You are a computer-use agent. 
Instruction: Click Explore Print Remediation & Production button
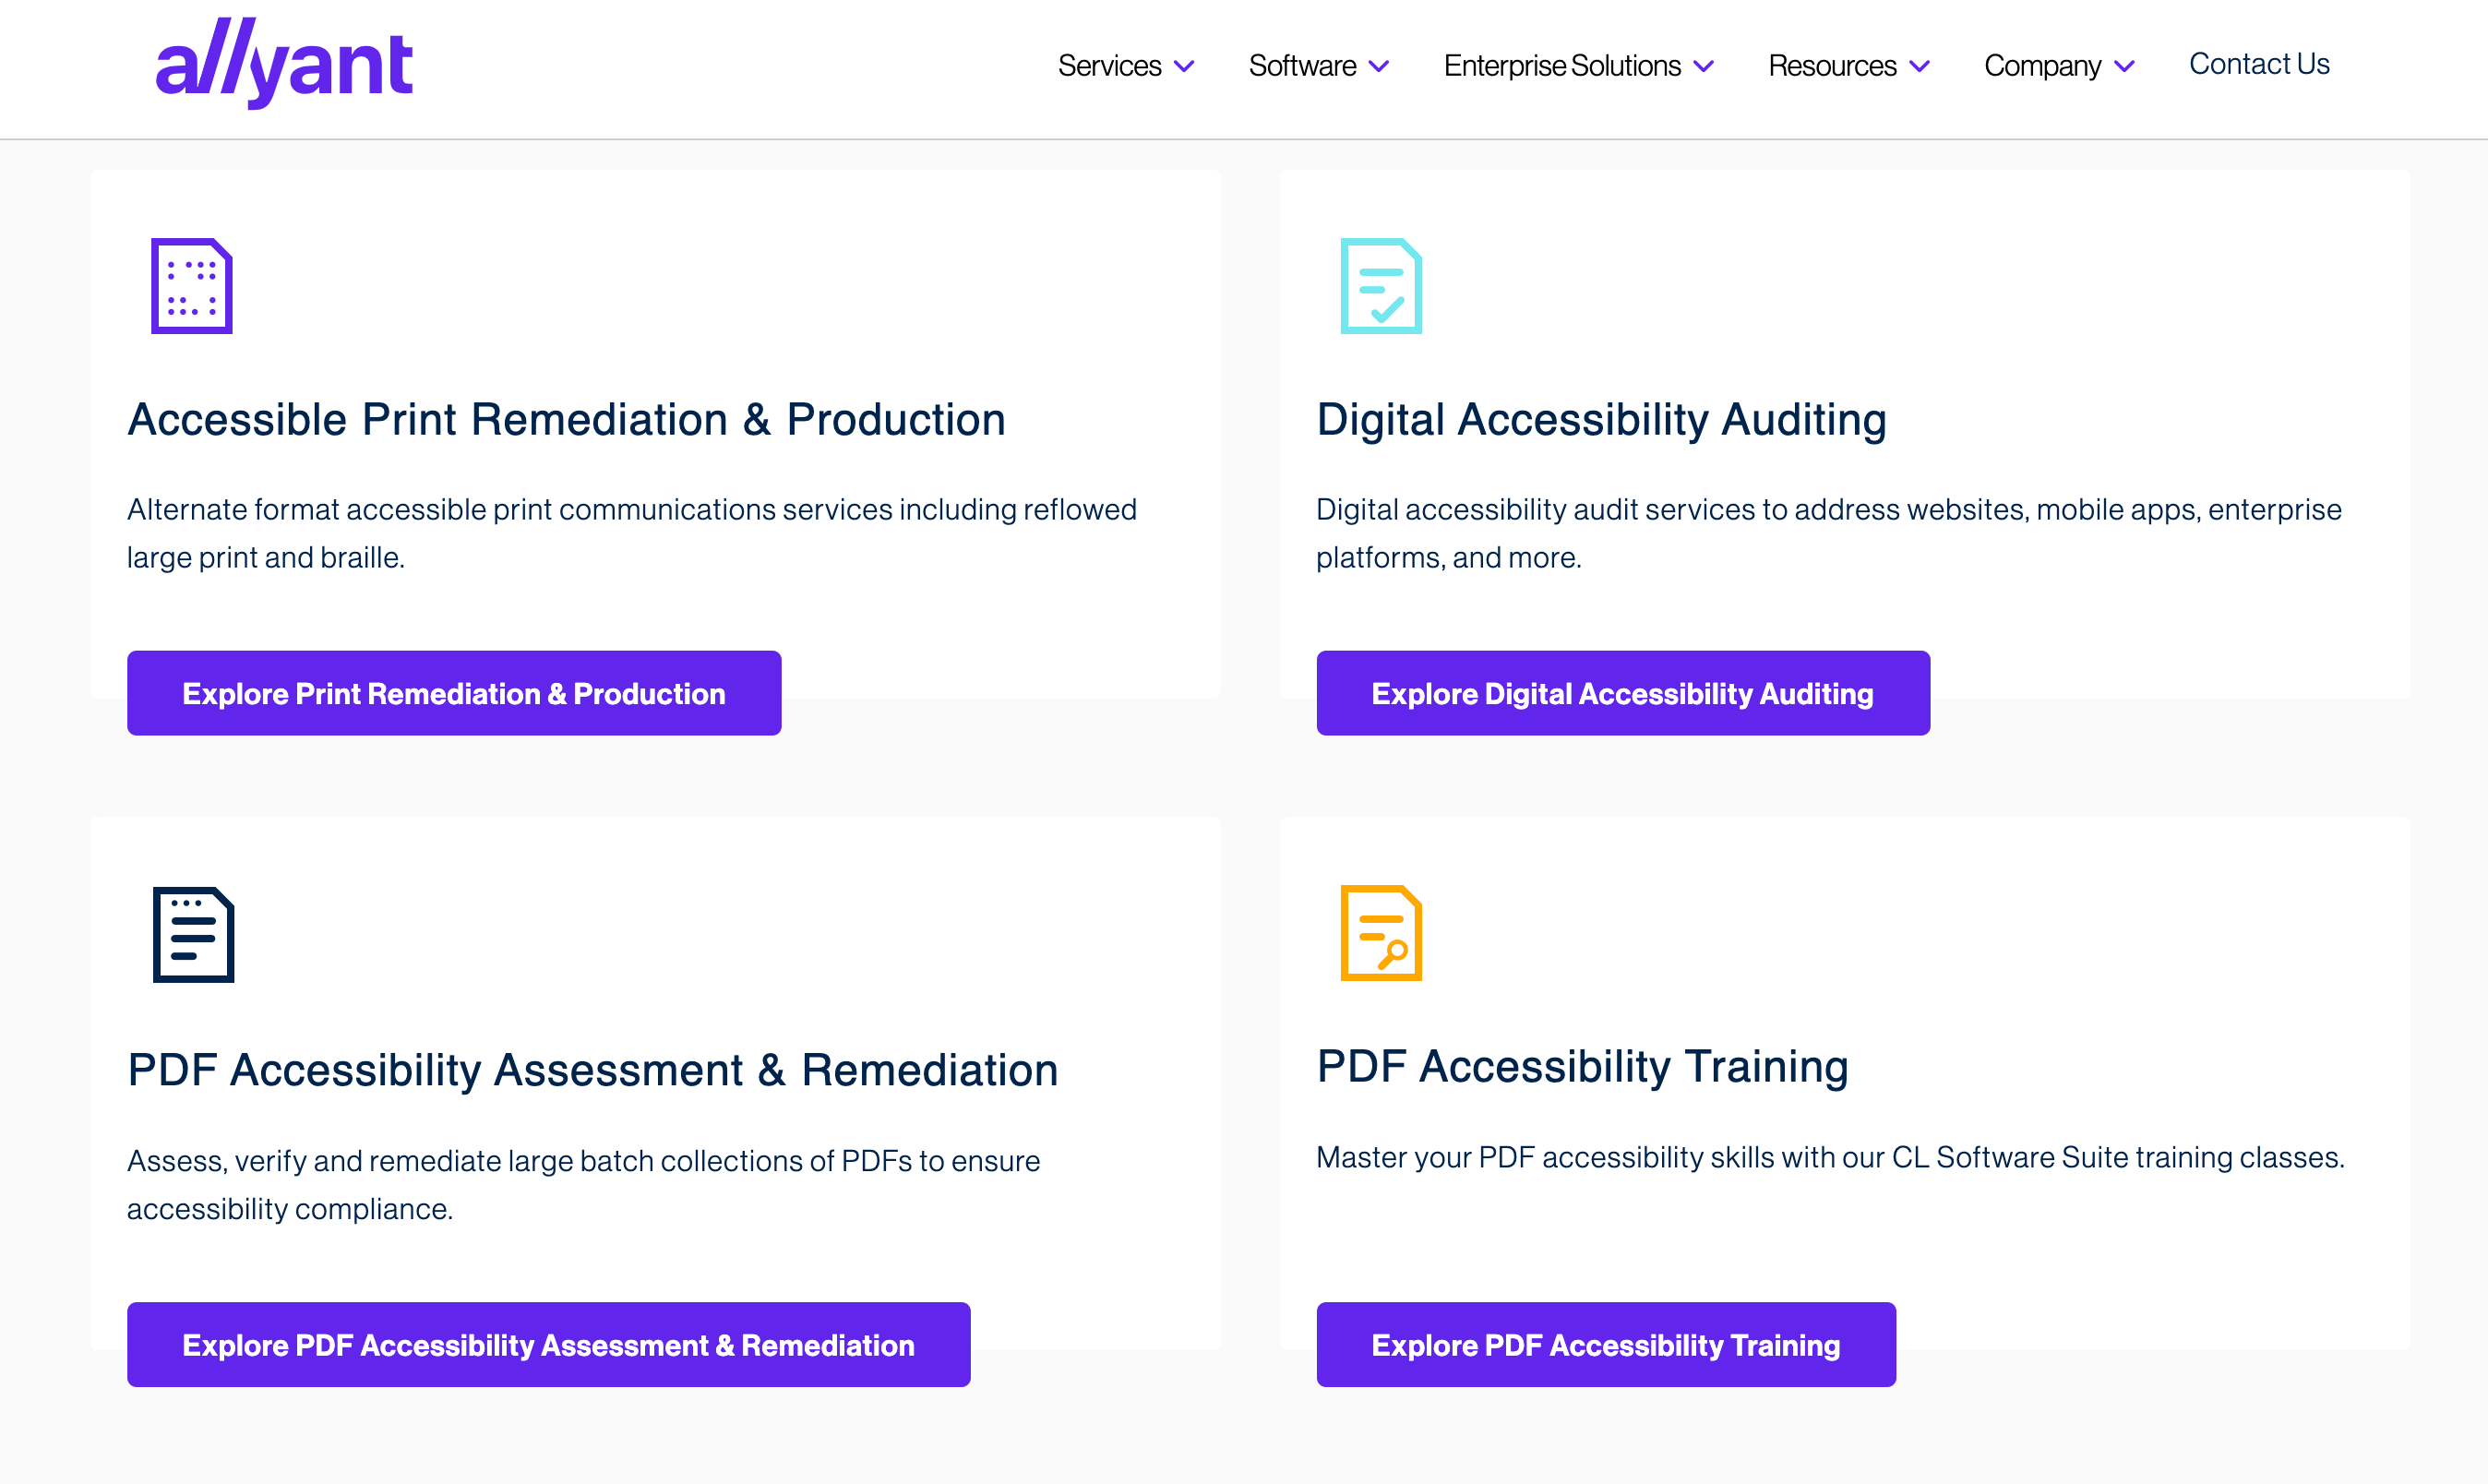(x=454, y=693)
